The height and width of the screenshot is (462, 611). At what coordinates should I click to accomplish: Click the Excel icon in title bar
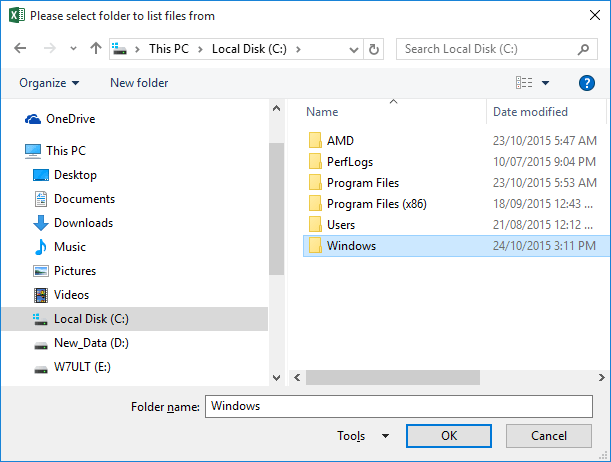tap(17, 16)
